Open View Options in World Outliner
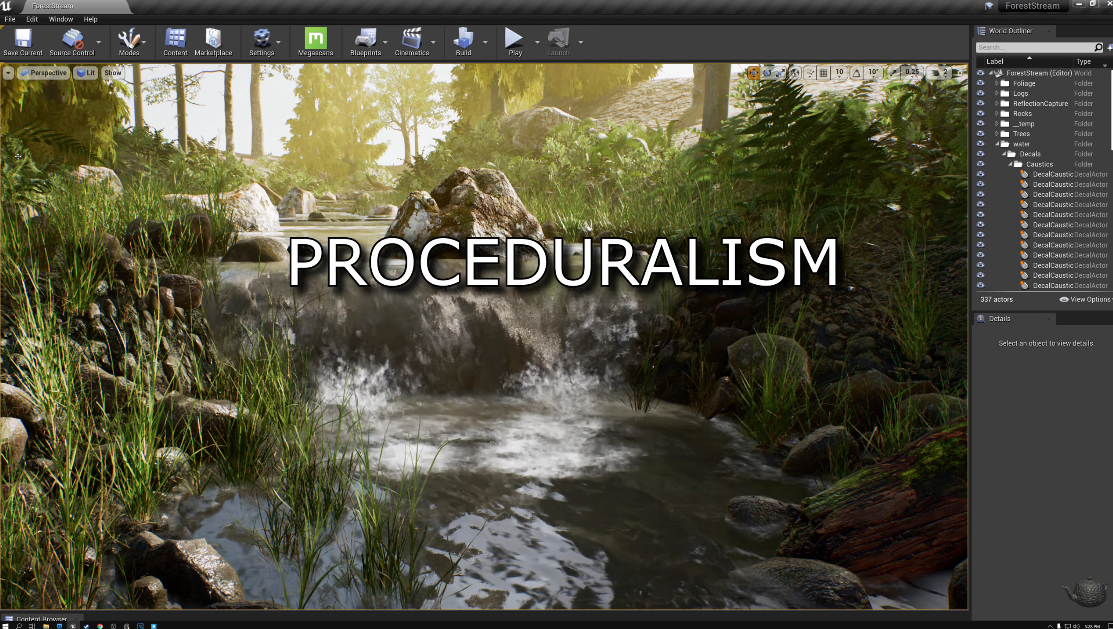This screenshot has height=629, width=1113. pos(1085,300)
